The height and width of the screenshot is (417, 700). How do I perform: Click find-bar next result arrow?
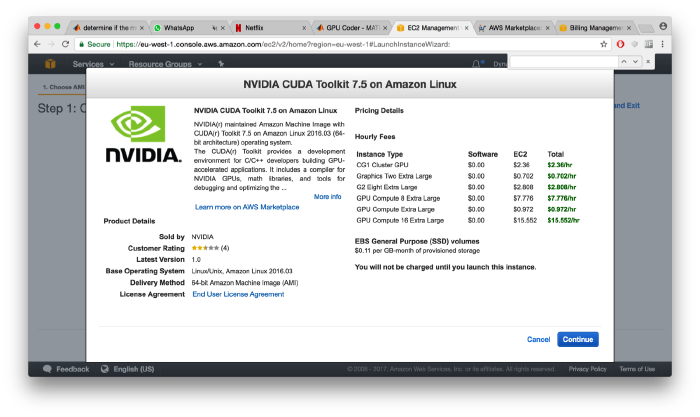pyautogui.click(x=635, y=62)
